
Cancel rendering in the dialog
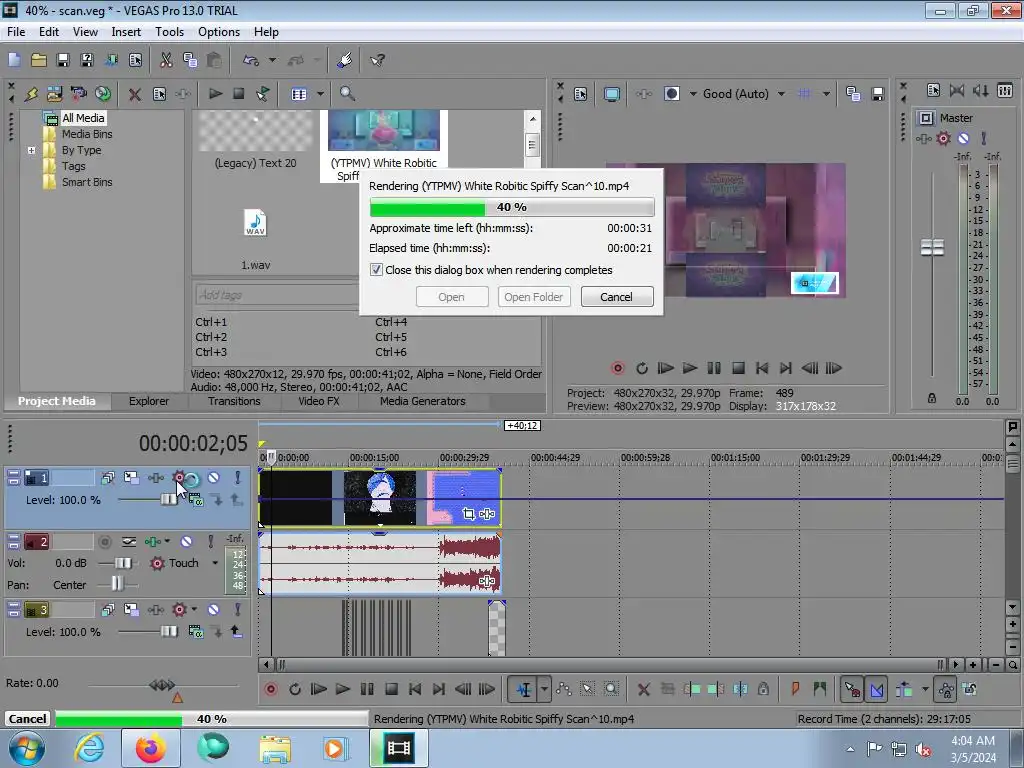(x=616, y=296)
